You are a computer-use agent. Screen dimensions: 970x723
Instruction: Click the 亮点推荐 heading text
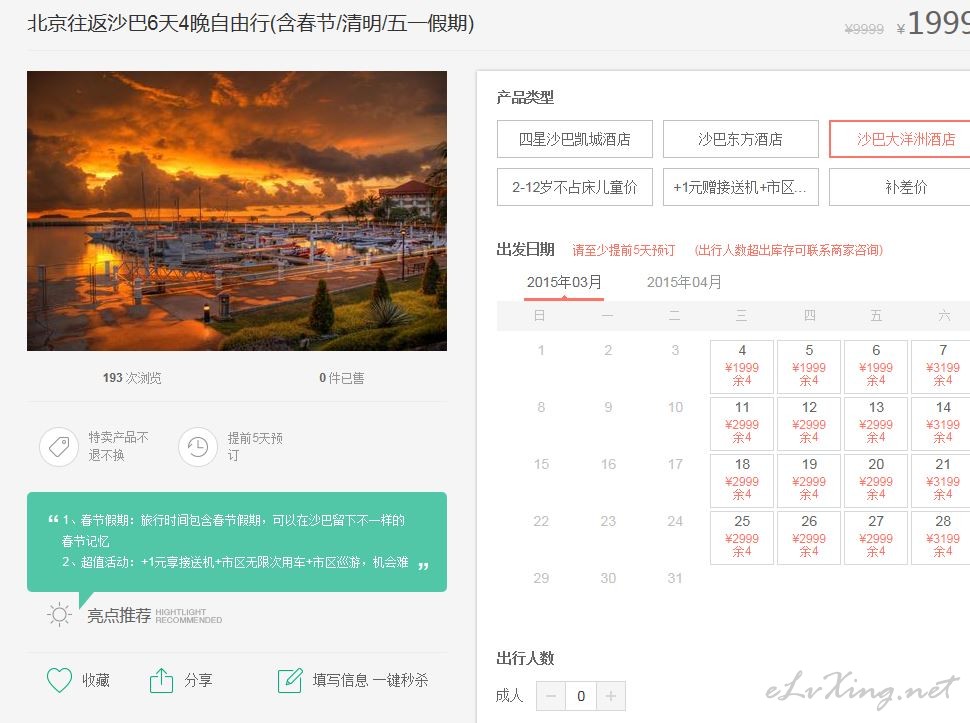point(119,615)
